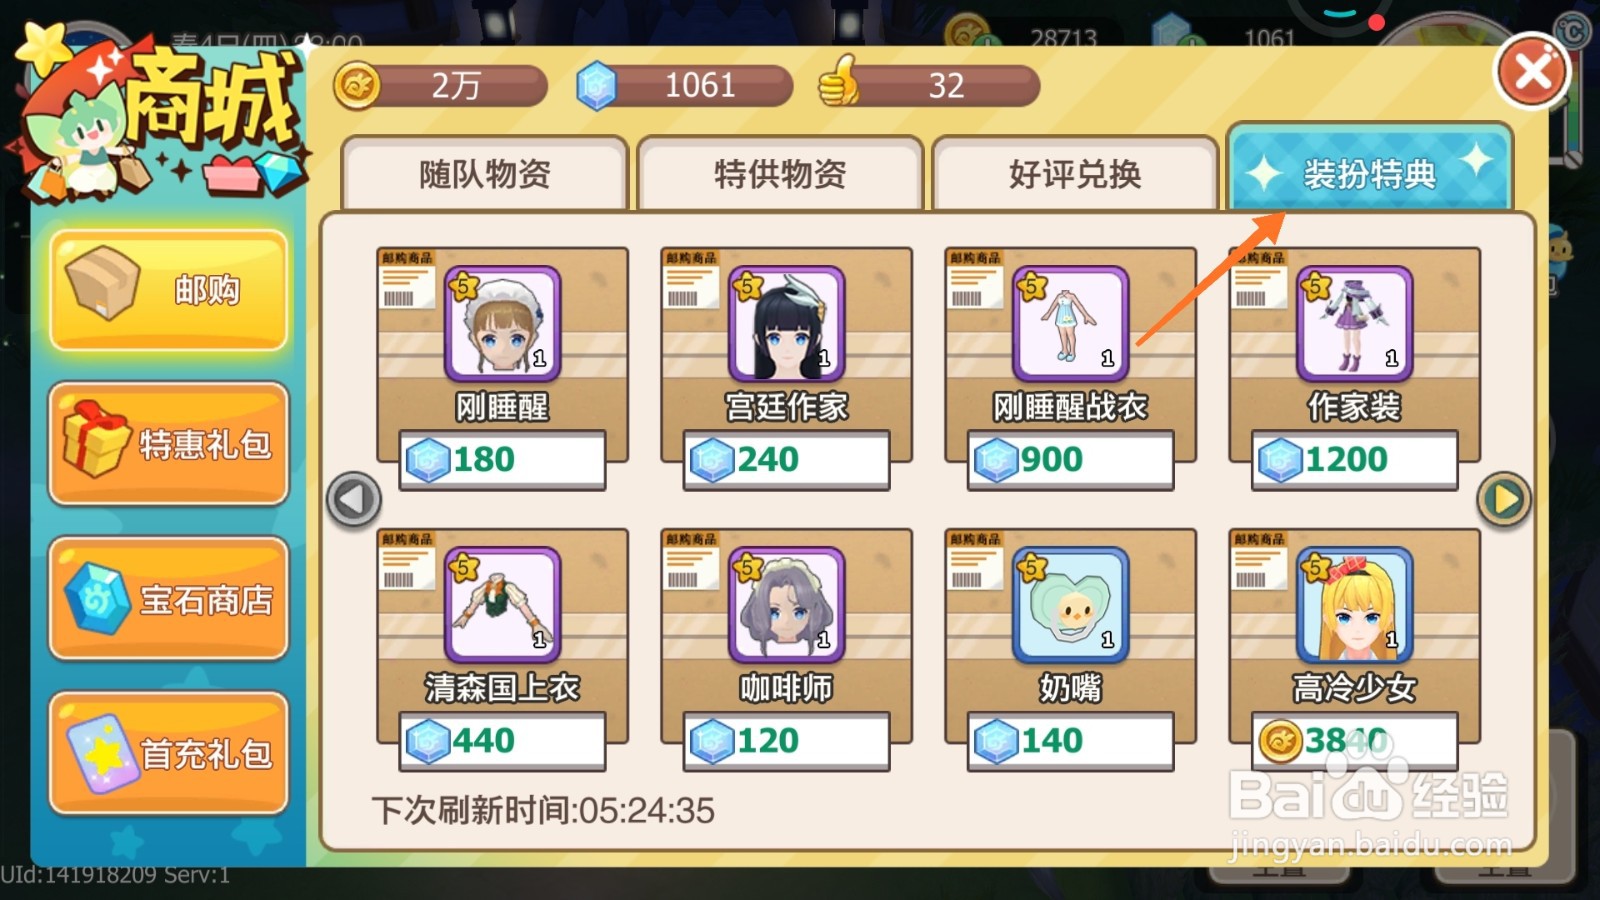1600x900 pixels.
Task: Open the 特惠礼包 gift pack section
Action: pyautogui.click(x=168, y=444)
